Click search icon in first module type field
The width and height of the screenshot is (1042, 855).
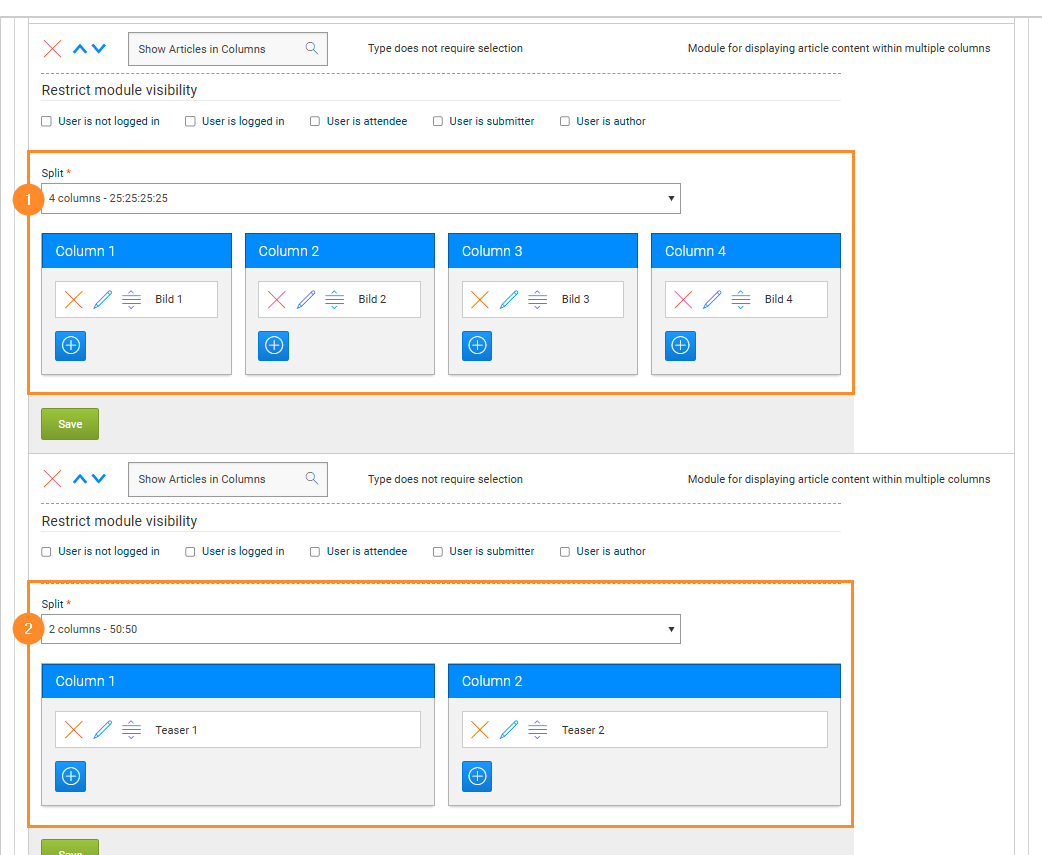point(312,48)
